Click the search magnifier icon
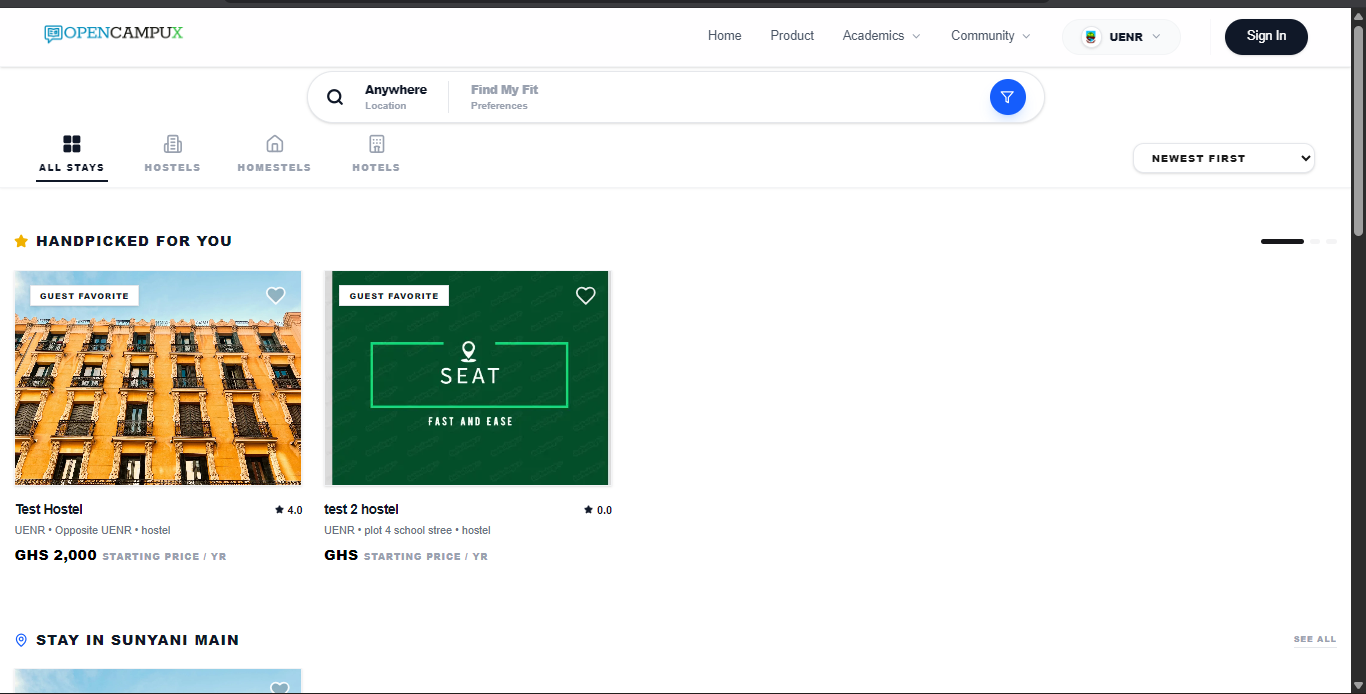This screenshot has width=1366, height=694. click(x=335, y=97)
